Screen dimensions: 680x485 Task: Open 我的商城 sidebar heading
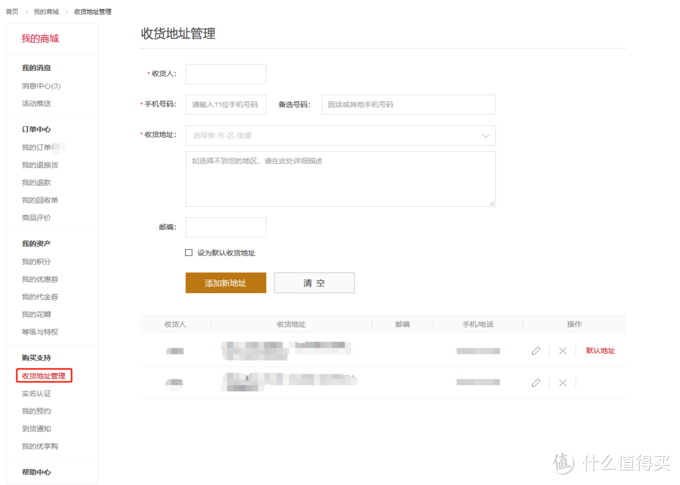40,39
